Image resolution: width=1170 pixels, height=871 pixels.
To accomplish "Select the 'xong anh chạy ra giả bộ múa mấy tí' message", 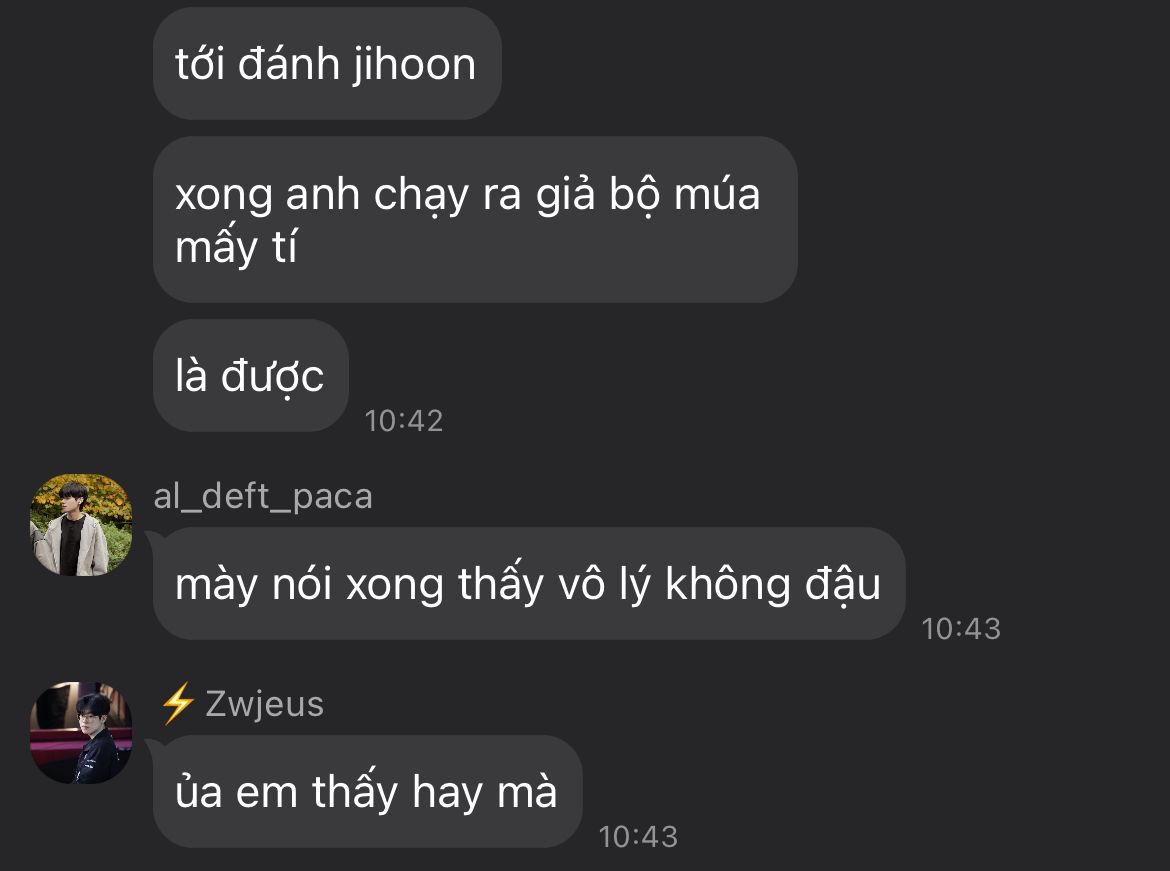I will pos(475,219).
